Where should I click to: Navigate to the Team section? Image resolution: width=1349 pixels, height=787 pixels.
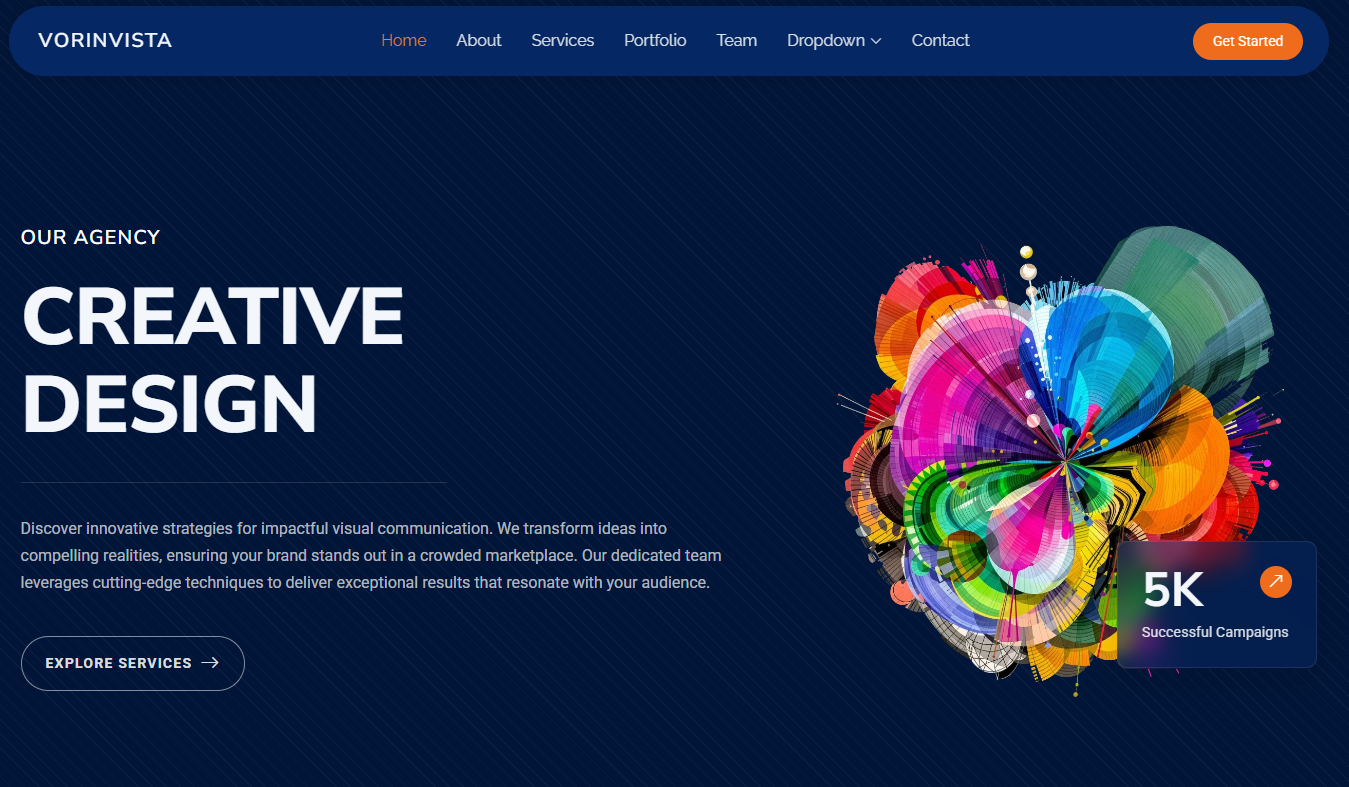736,41
